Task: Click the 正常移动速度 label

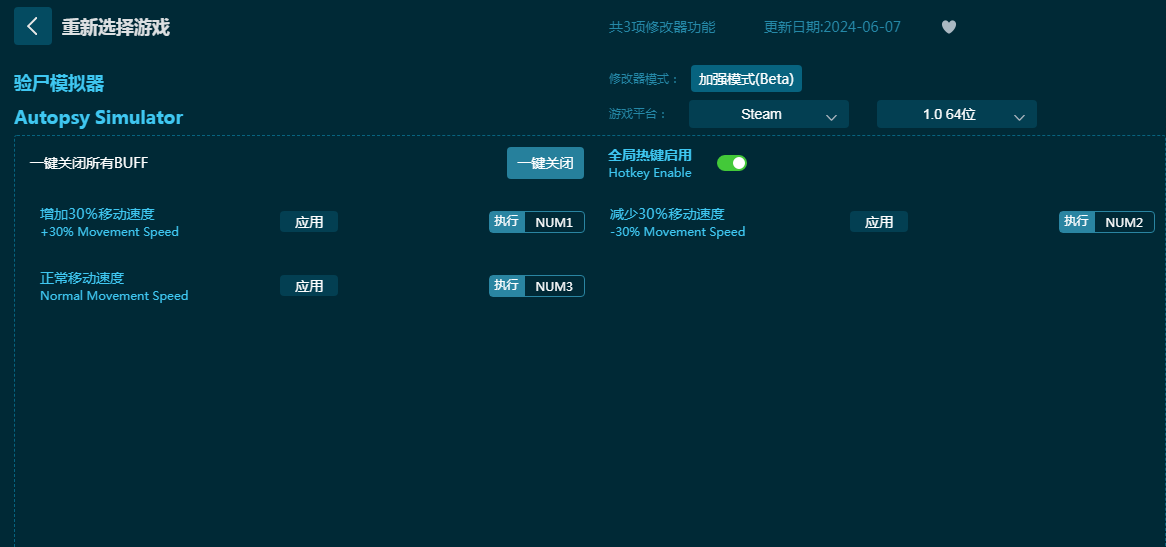Action: point(82,278)
